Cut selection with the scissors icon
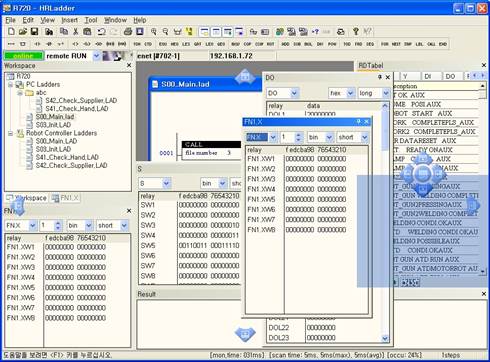490x362 pixels. 76,32
